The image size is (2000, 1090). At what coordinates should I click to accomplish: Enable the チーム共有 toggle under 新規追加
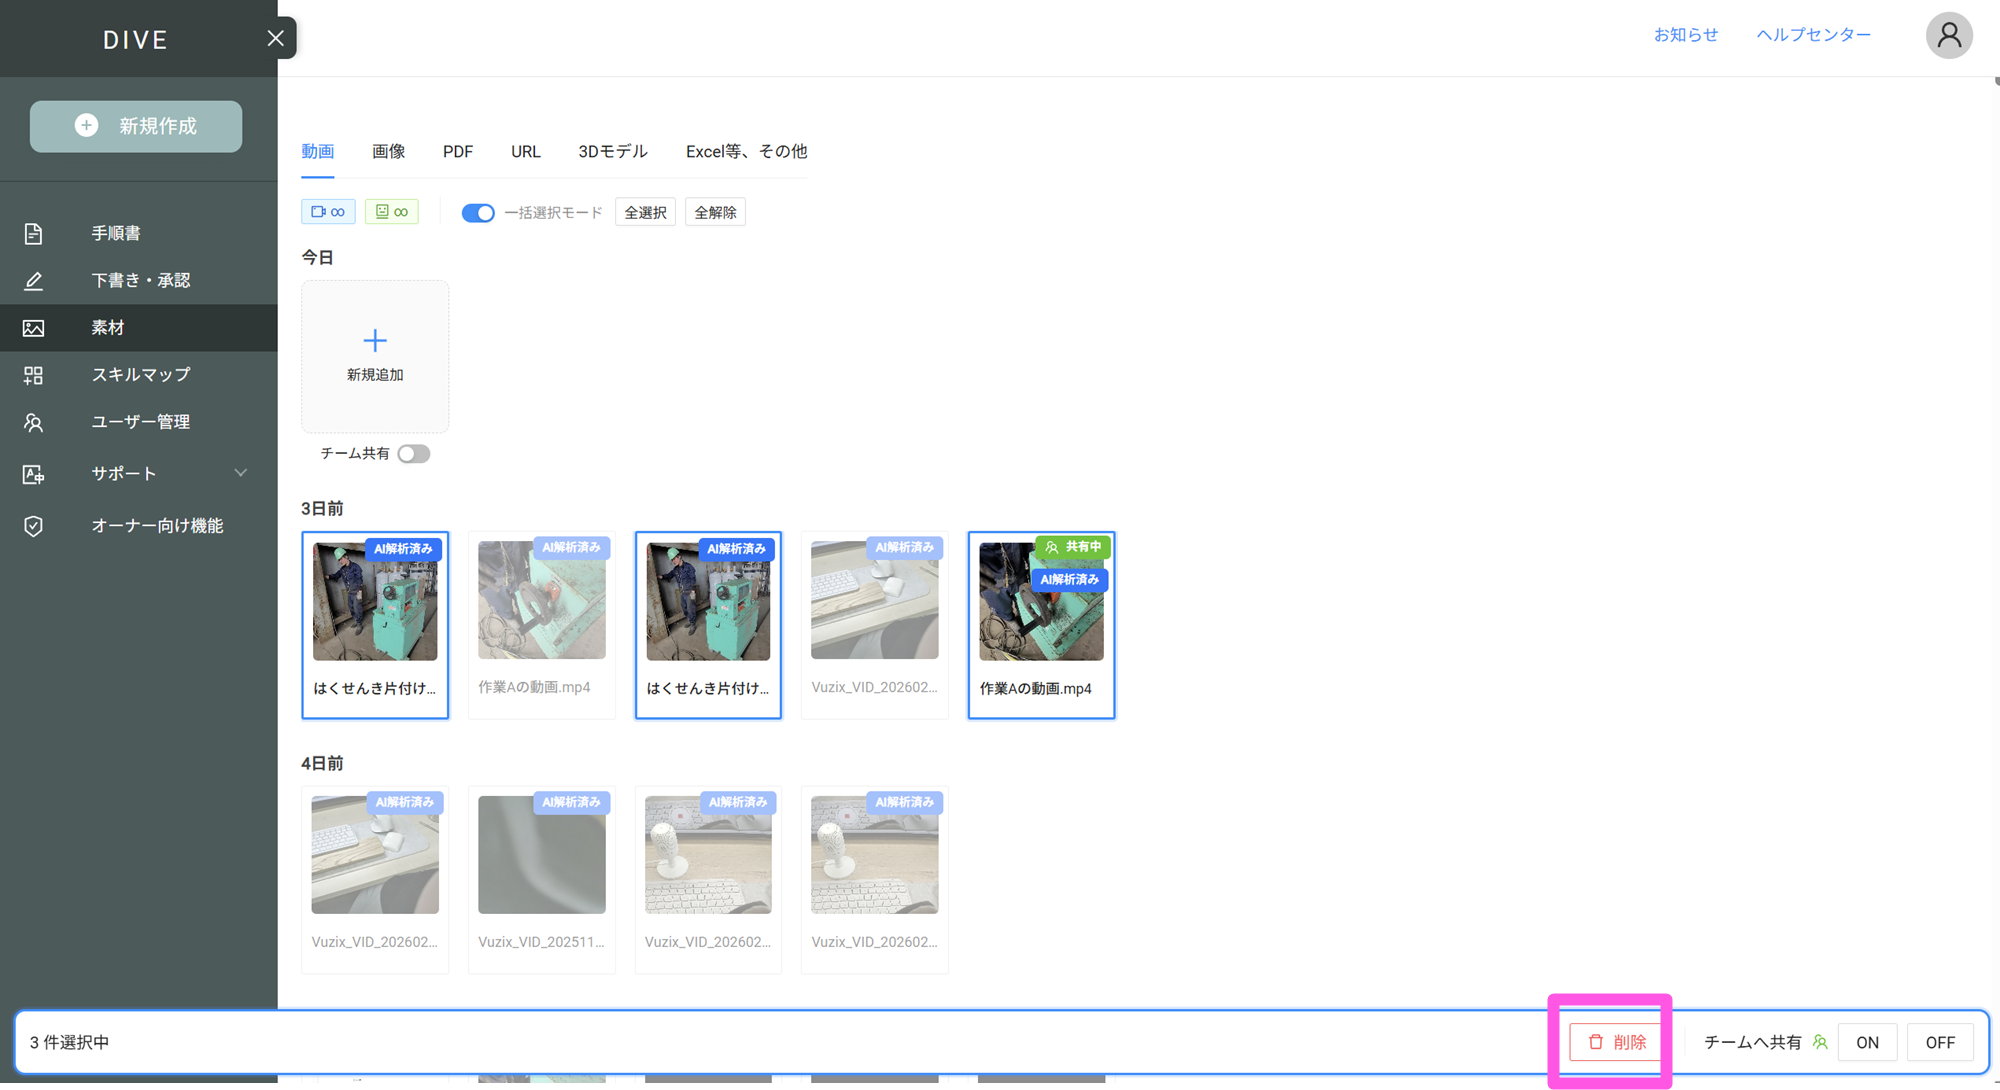413,454
